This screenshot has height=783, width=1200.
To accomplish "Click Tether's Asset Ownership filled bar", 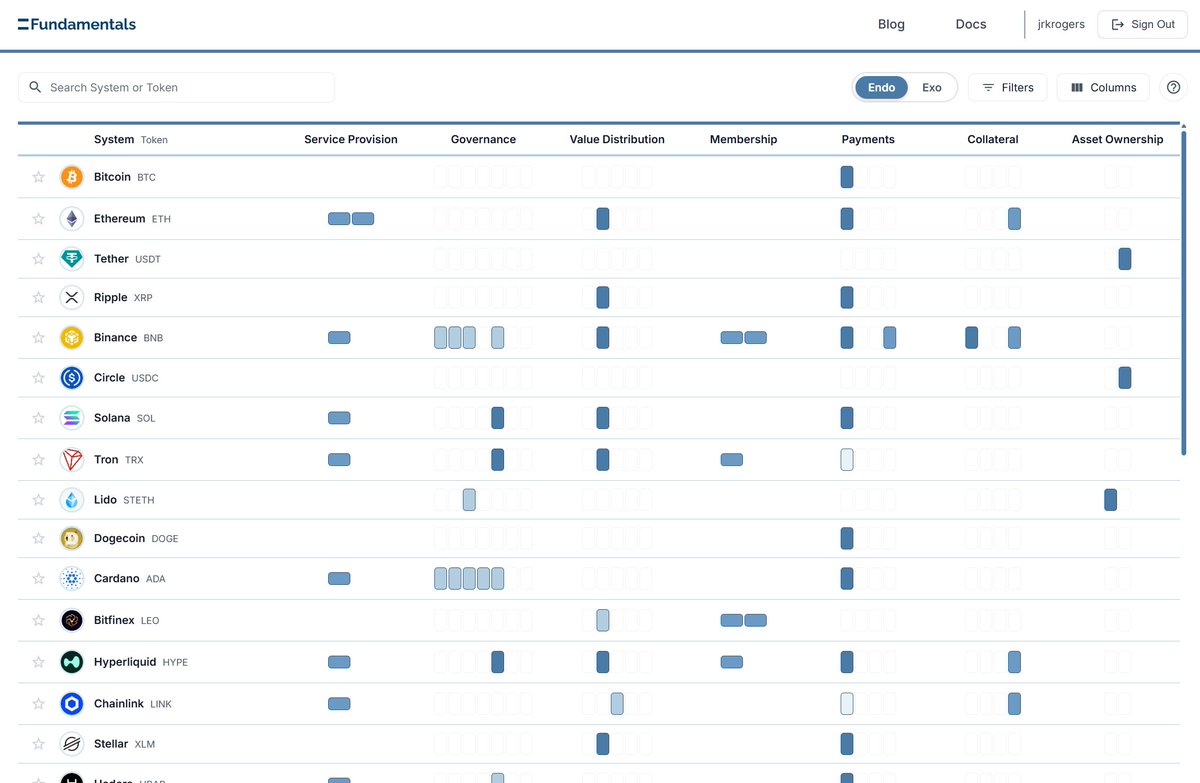I will [1125, 259].
